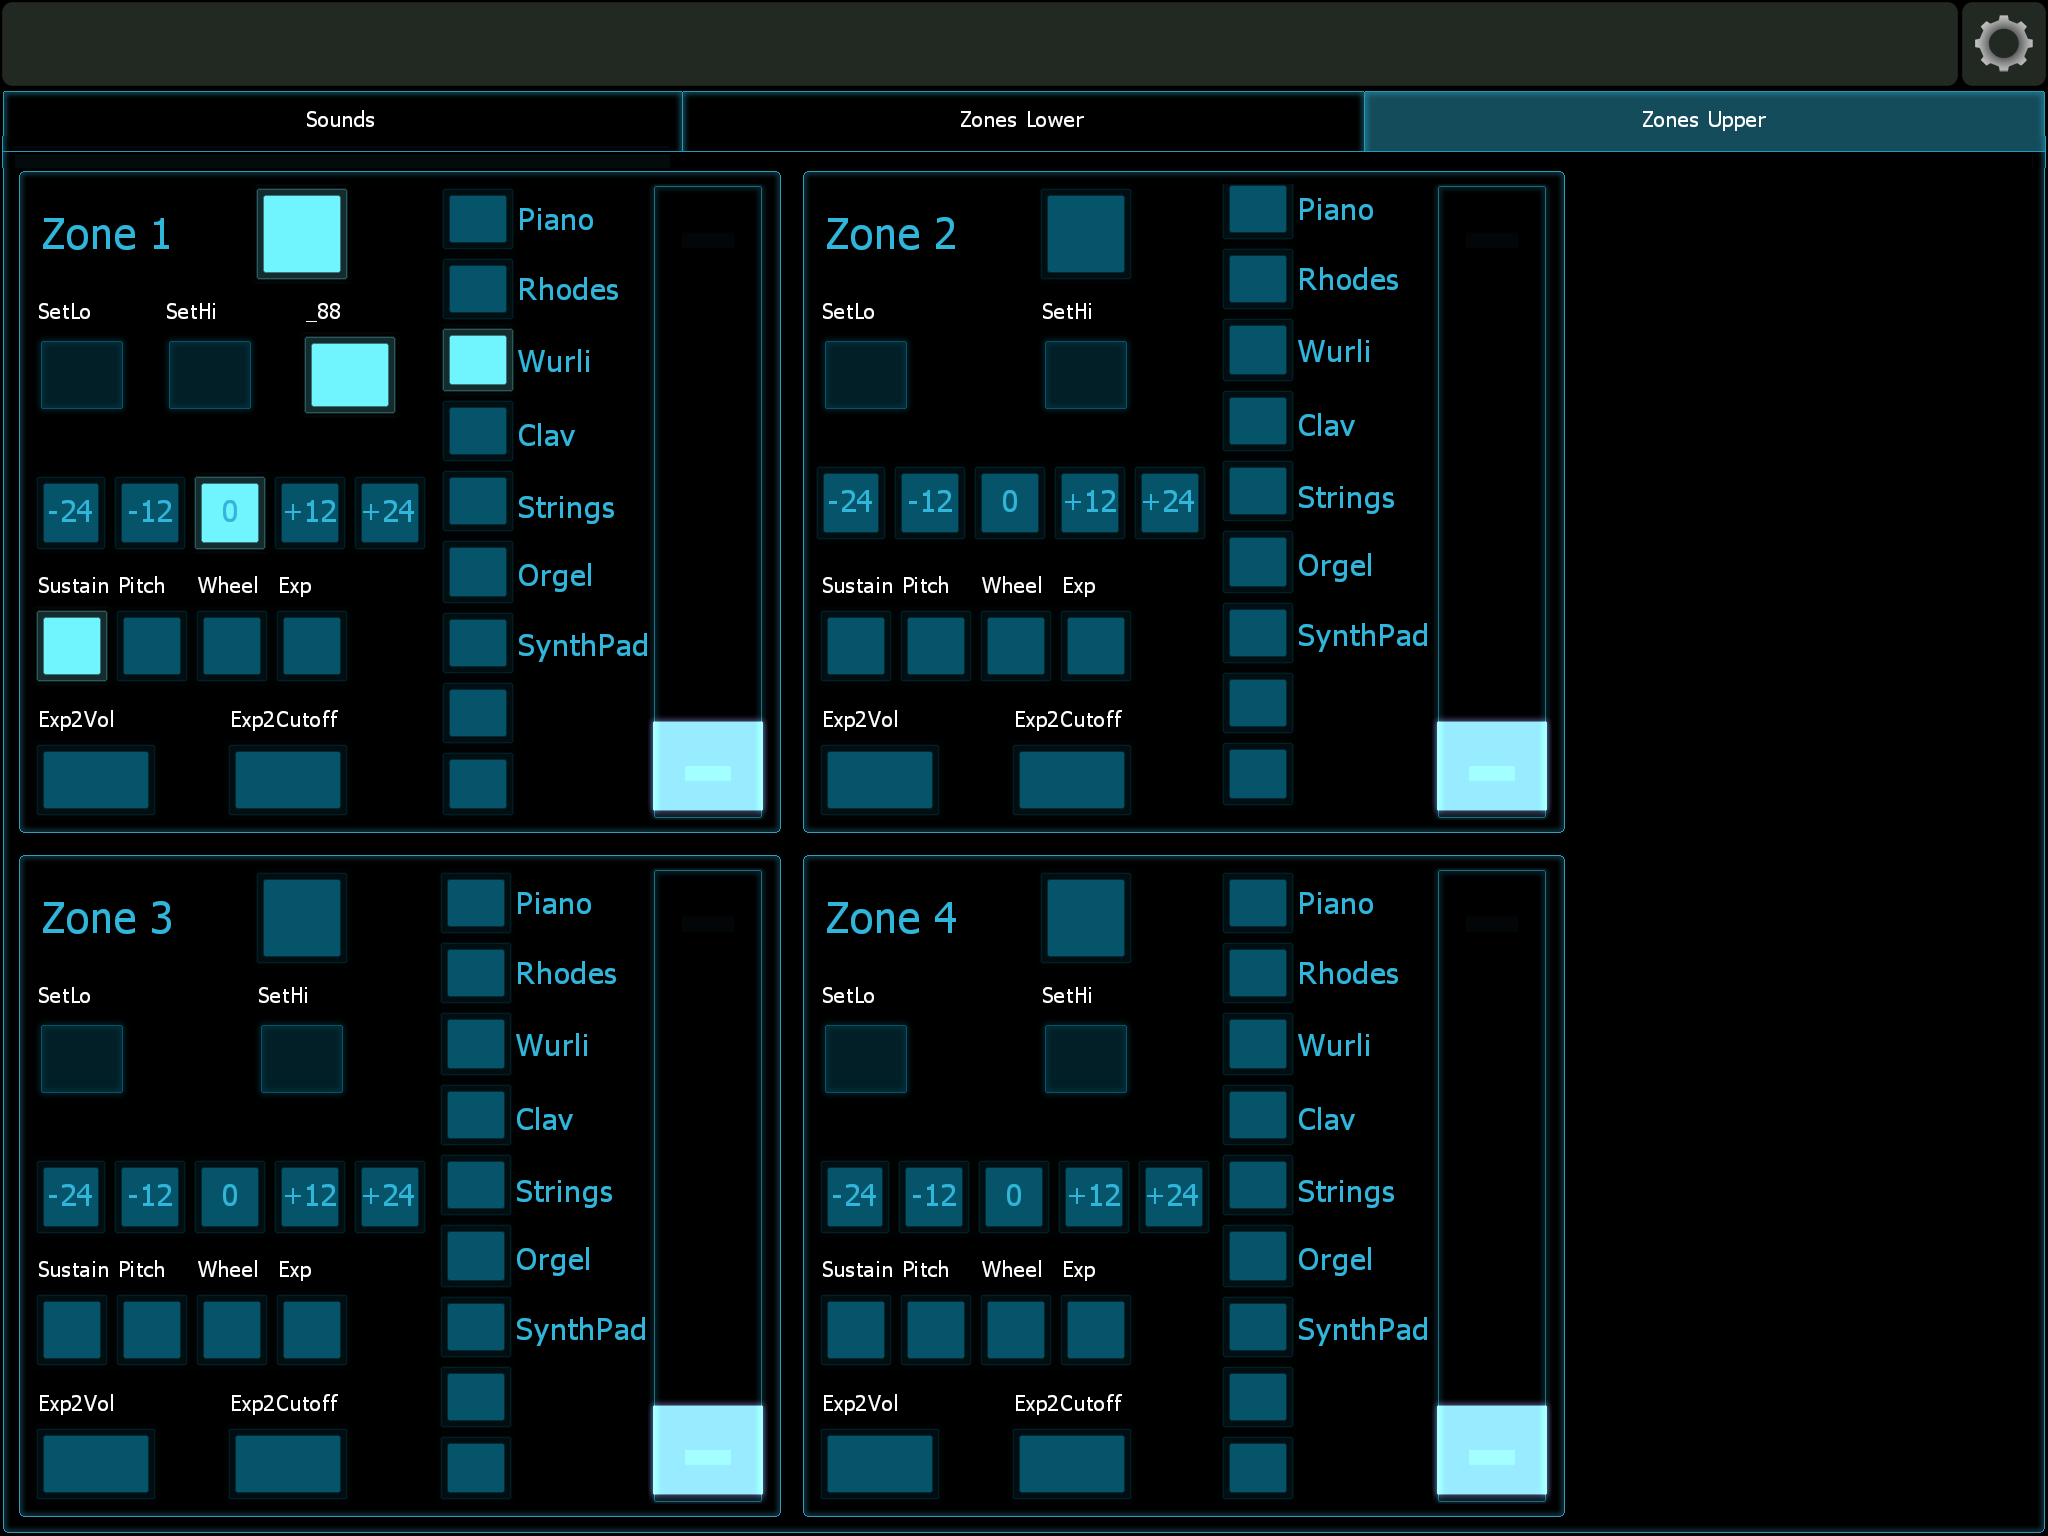This screenshot has height=1536, width=2048.
Task: Click the Zone 2 volume fader handle
Action: click(x=1492, y=766)
